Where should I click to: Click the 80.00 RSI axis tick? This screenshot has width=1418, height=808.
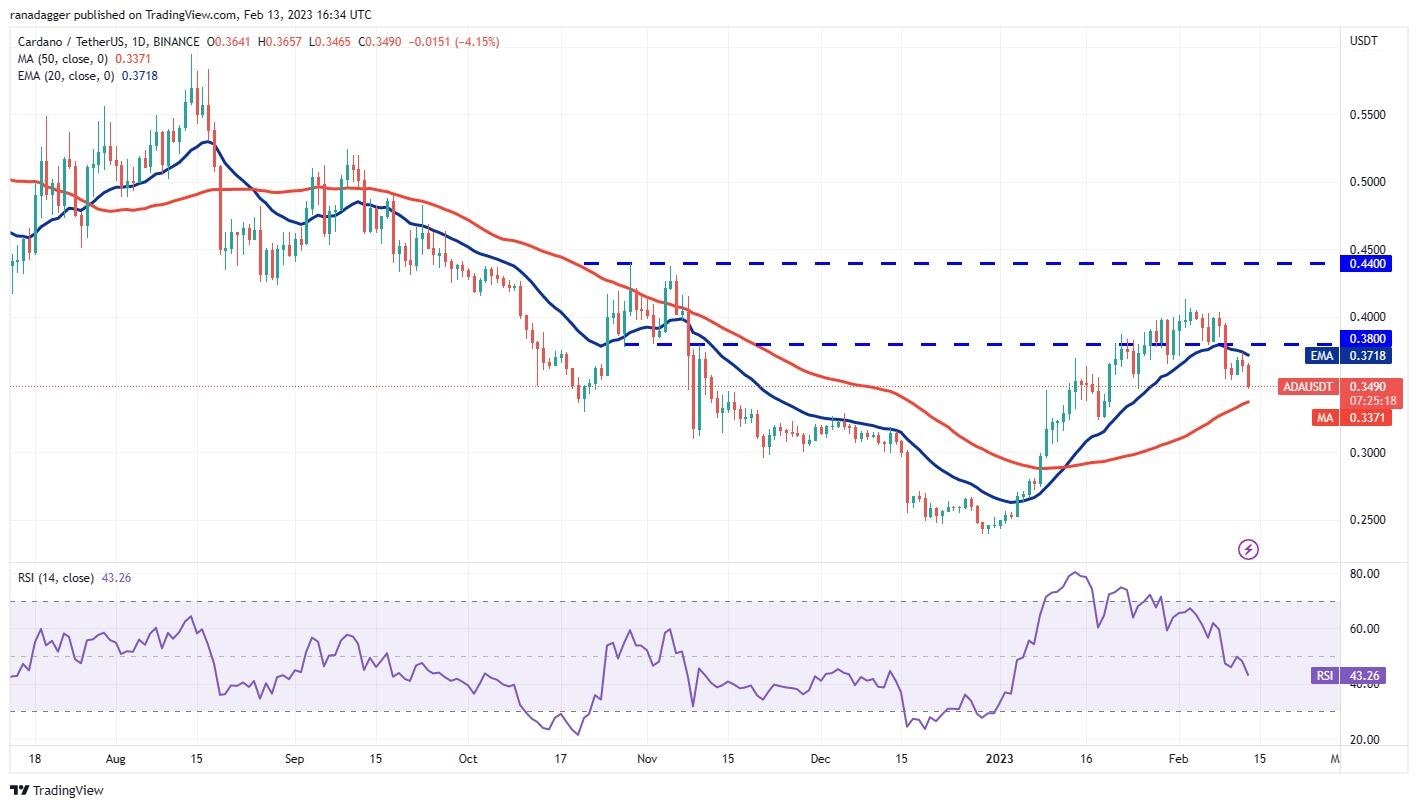[x=1366, y=574]
